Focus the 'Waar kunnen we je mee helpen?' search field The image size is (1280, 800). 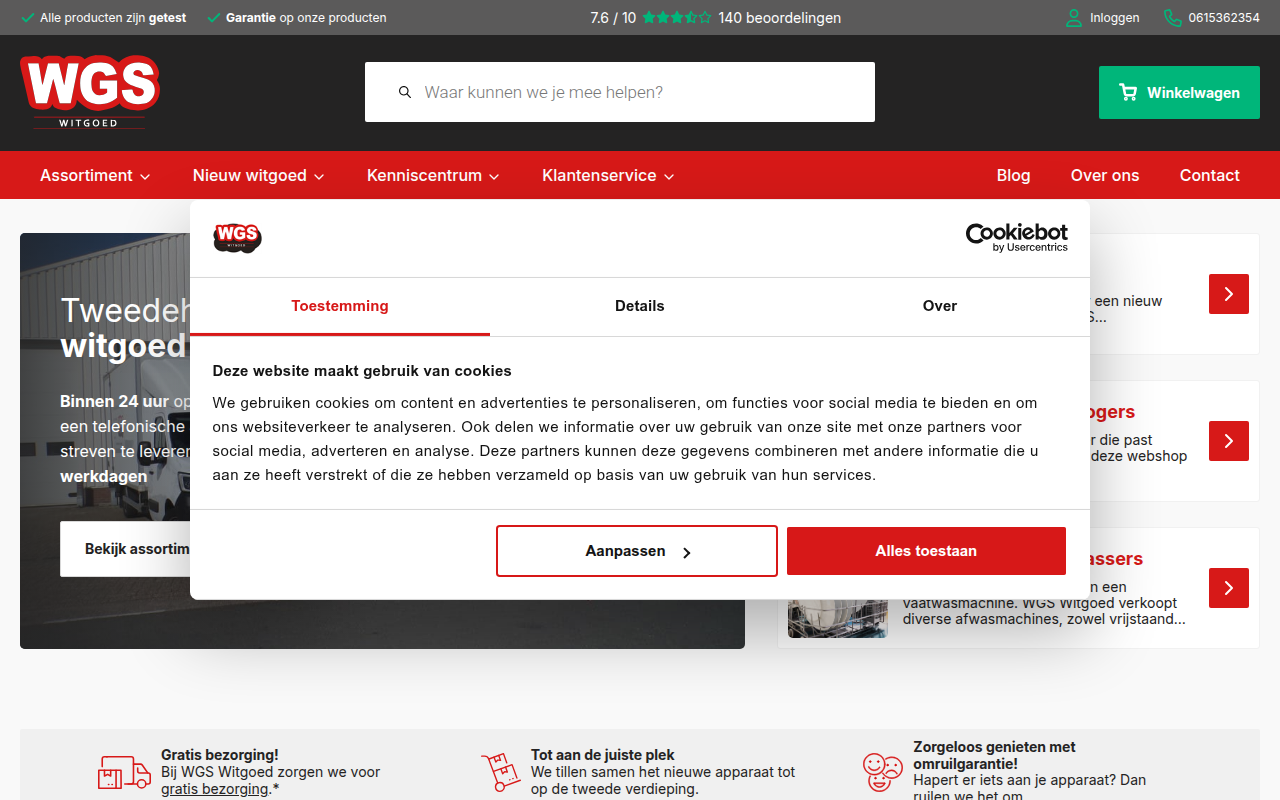620,92
